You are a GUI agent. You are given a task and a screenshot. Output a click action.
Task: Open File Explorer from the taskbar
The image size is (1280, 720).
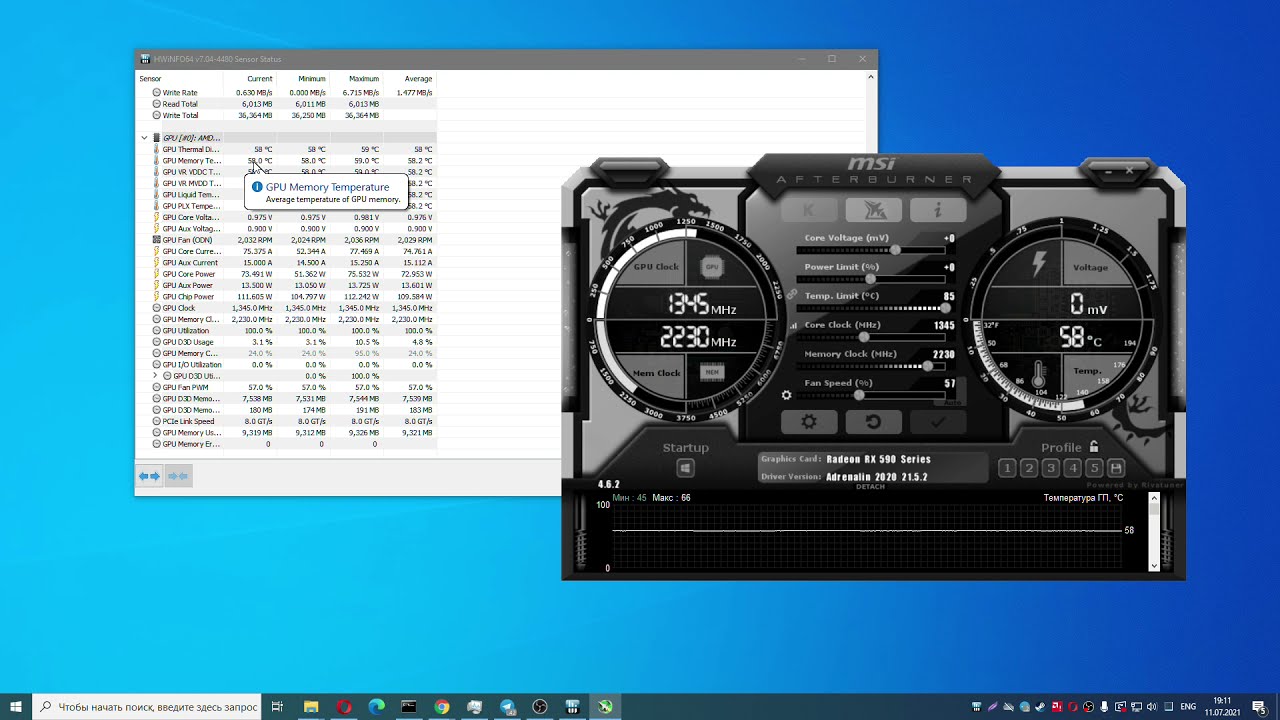point(311,707)
